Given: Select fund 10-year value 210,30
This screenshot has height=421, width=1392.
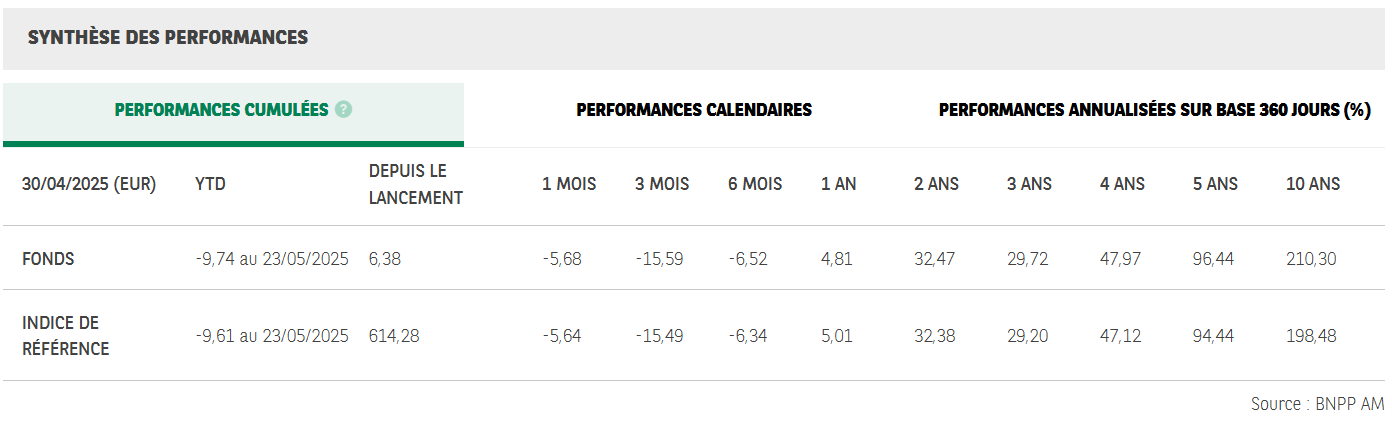Looking at the screenshot, I should (x=1311, y=259).
